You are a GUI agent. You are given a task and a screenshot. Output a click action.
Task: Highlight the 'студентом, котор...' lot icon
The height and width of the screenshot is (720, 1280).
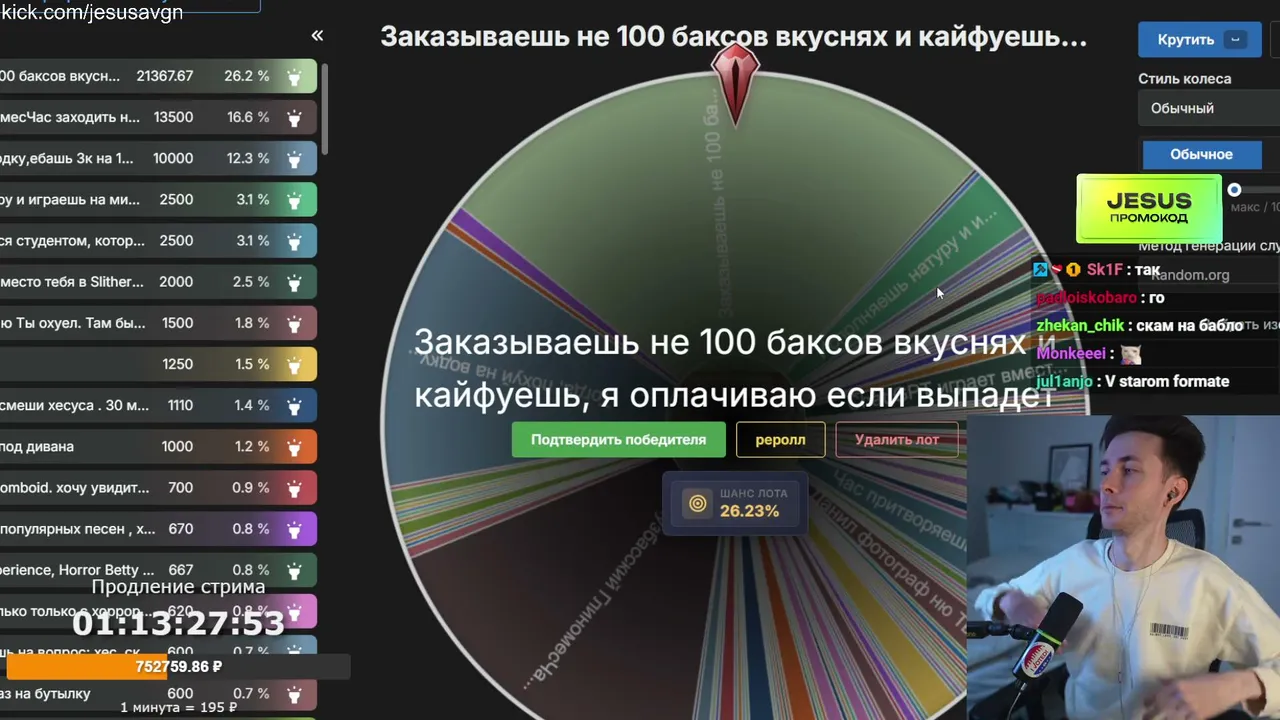(x=294, y=241)
